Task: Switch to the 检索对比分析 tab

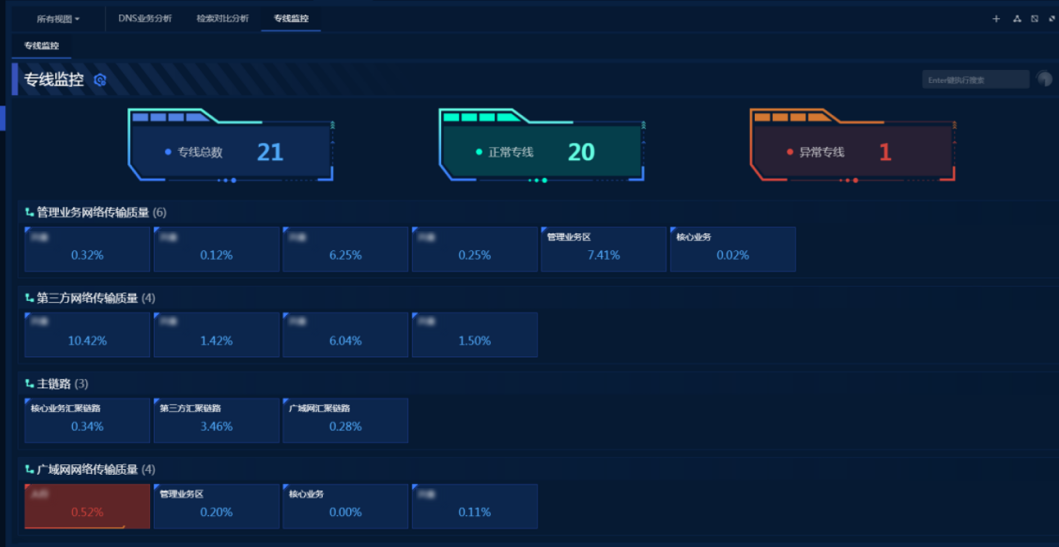Action: tap(222, 19)
